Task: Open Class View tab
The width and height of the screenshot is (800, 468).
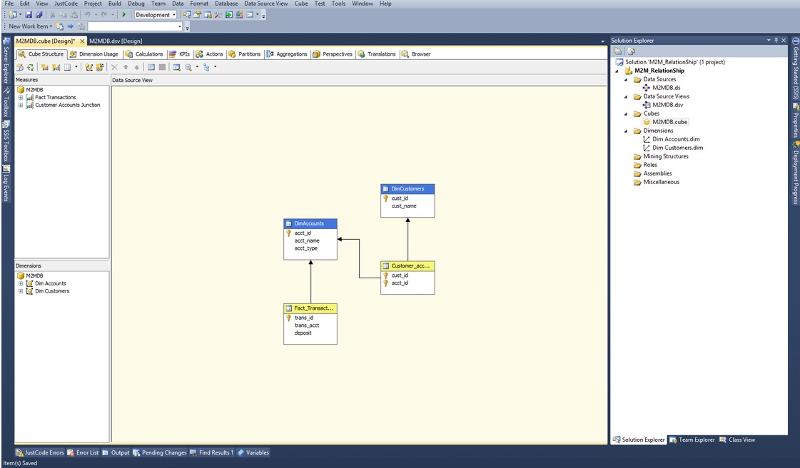Action: tap(737, 440)
